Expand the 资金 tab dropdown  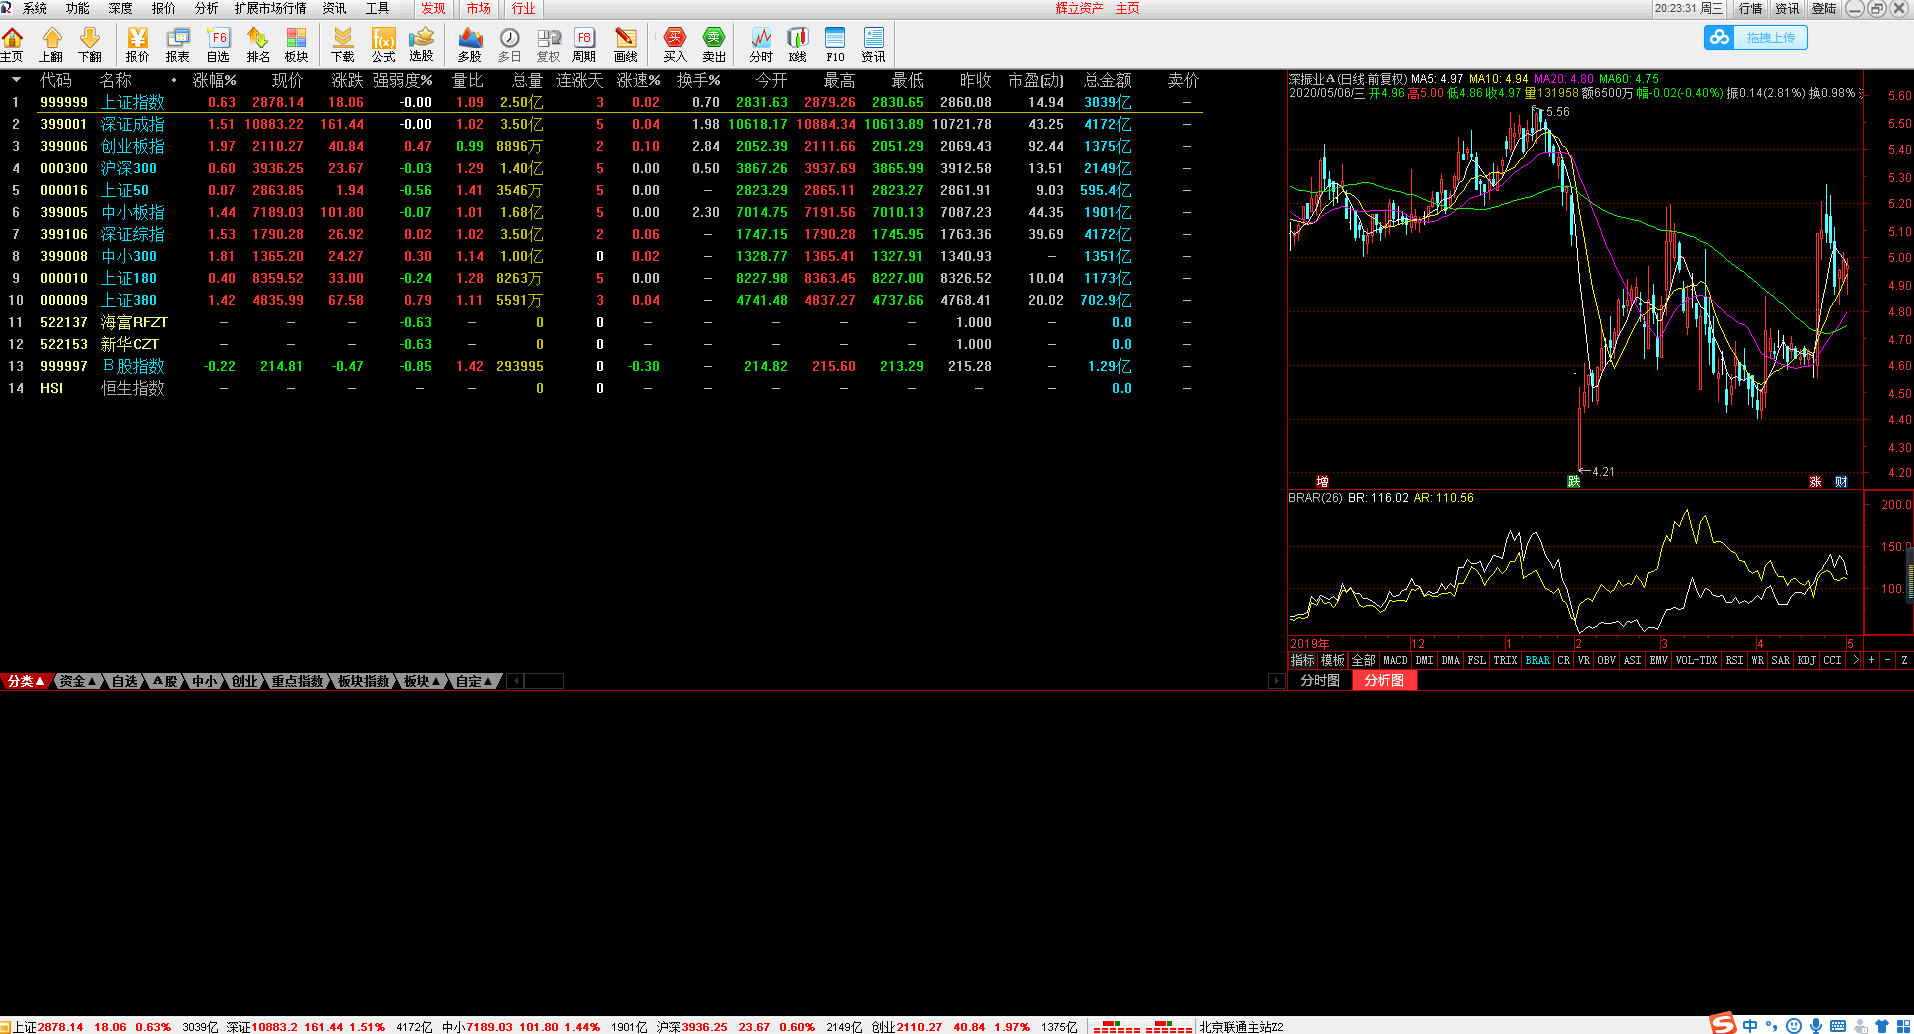77,682
